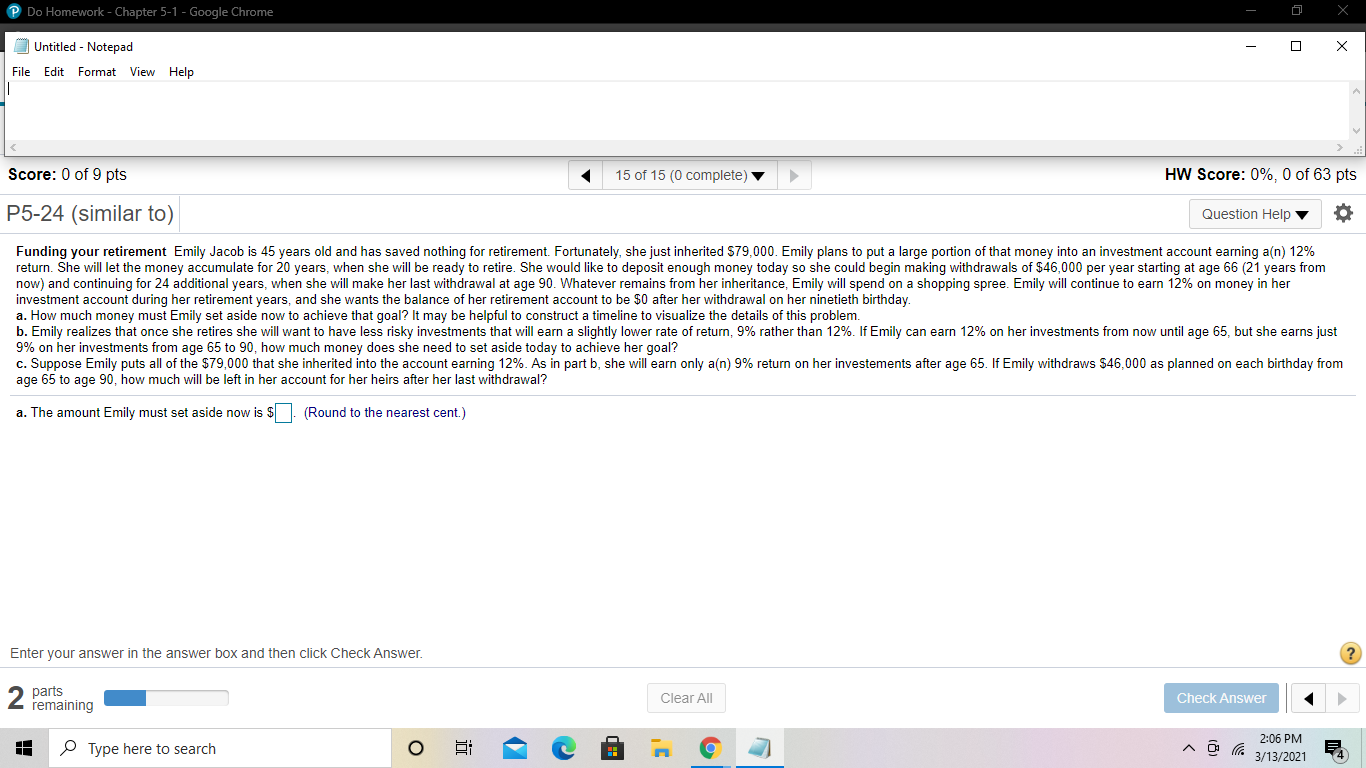Click the previous question arrow
Viewport: 1366px width, 768px height.
(x=585, y=174)
